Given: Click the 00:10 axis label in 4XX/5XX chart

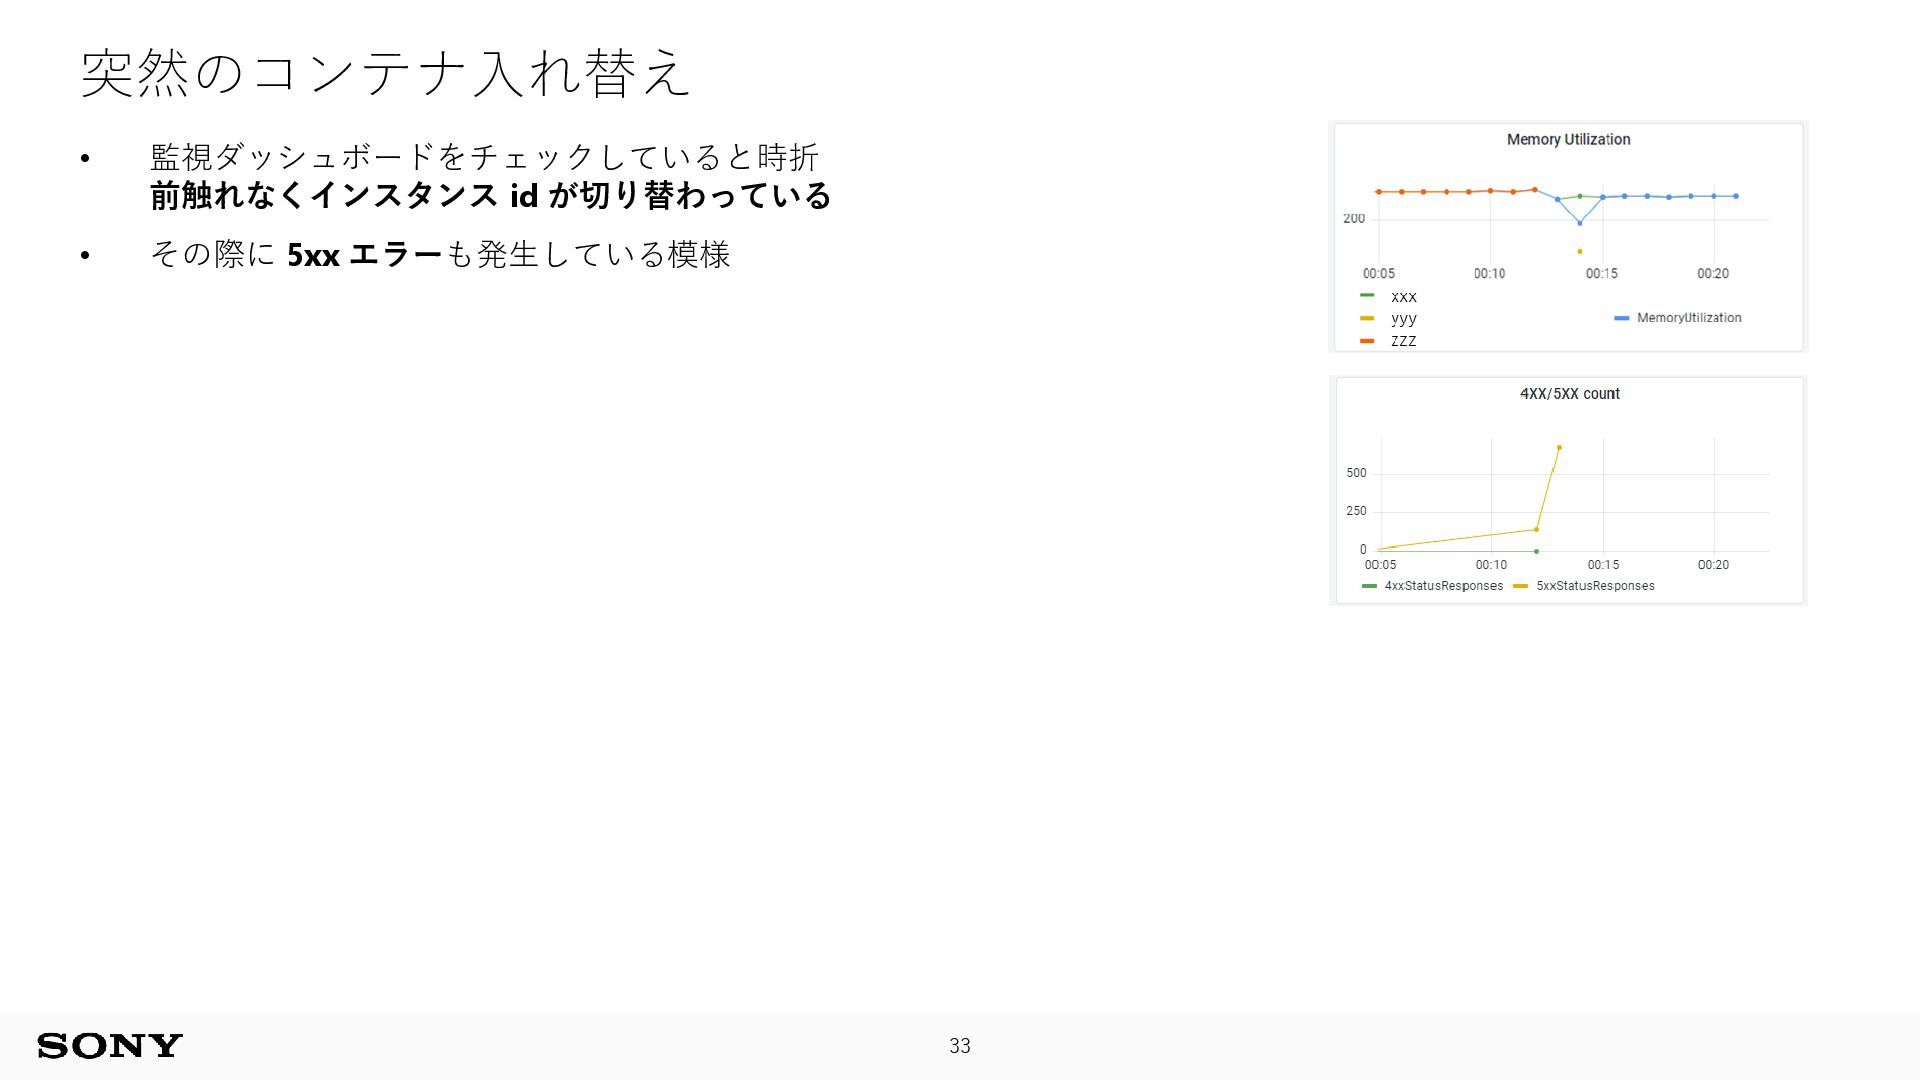Looking at the screenshot, I should point(1491,566).
